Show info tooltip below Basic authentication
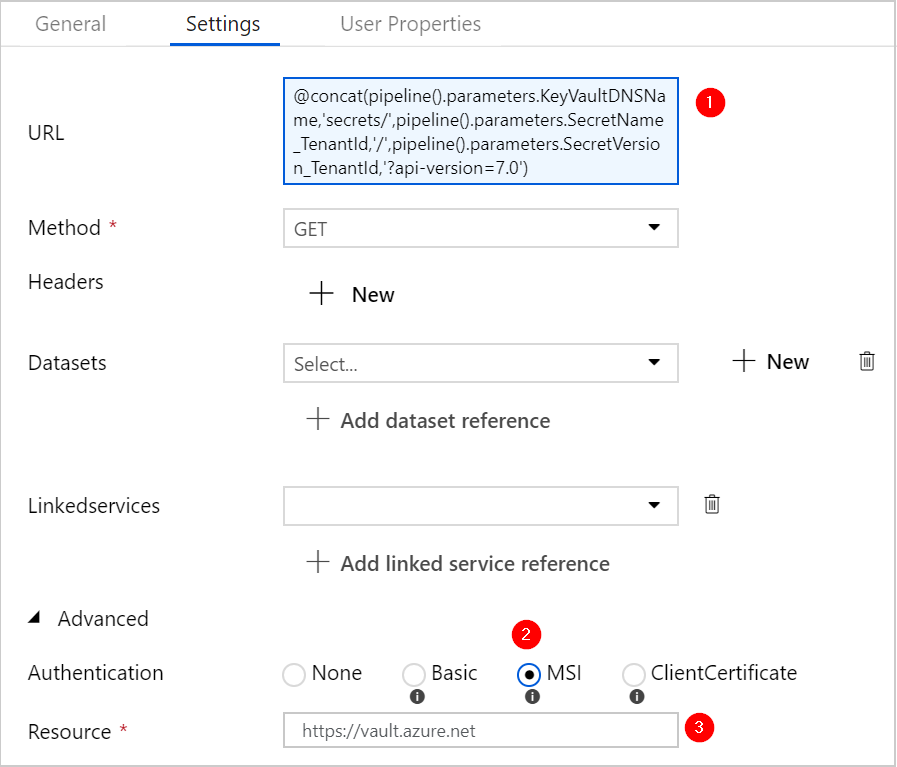The image size is (897, 767). click(x=417, y=697)
